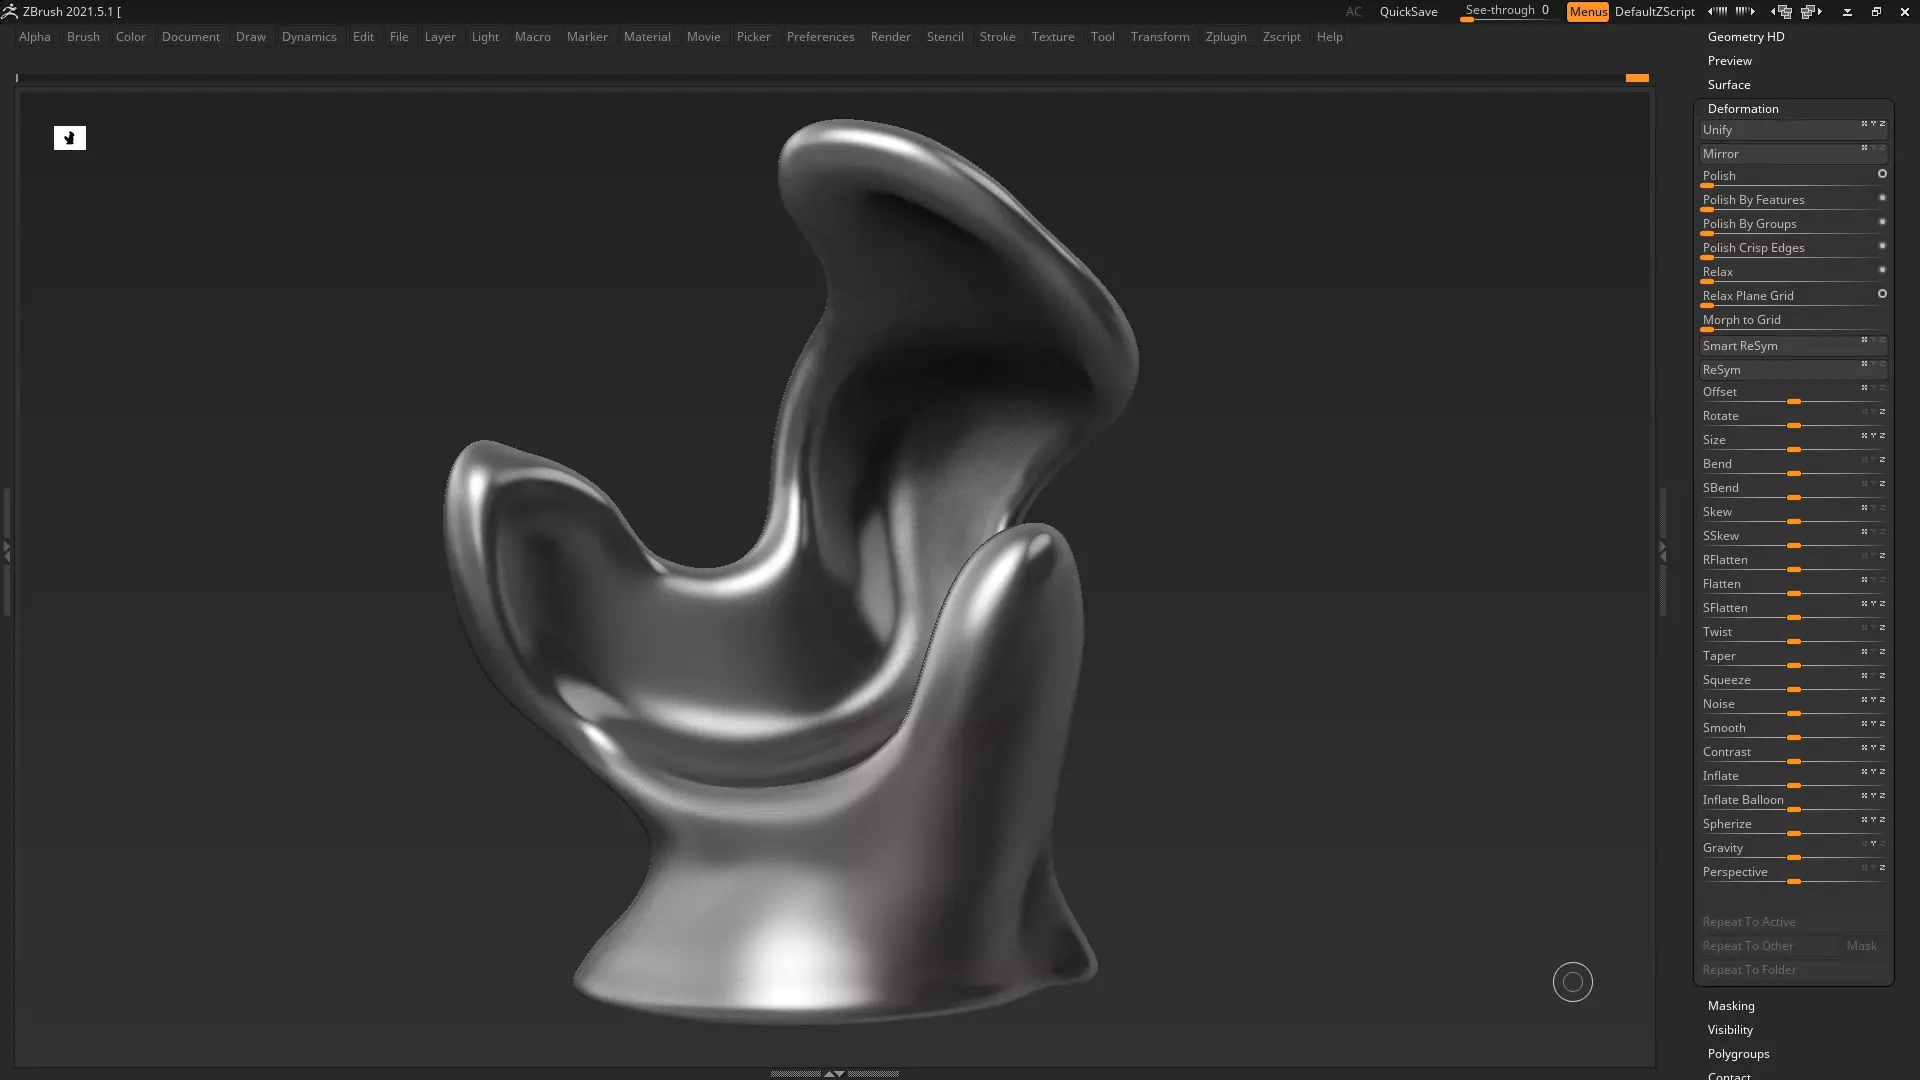
Task: Click the QuickSave button
Action: tap(1408, 12)
